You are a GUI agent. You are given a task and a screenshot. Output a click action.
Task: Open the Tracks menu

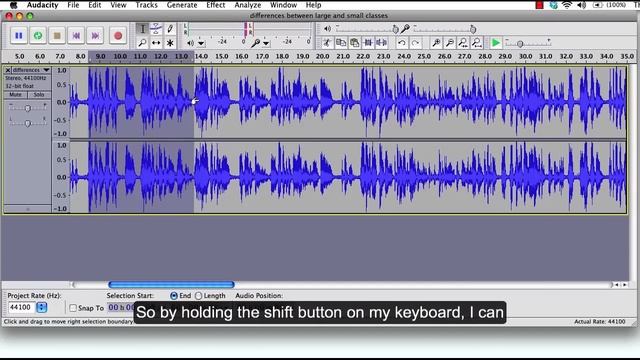[146, 5]
